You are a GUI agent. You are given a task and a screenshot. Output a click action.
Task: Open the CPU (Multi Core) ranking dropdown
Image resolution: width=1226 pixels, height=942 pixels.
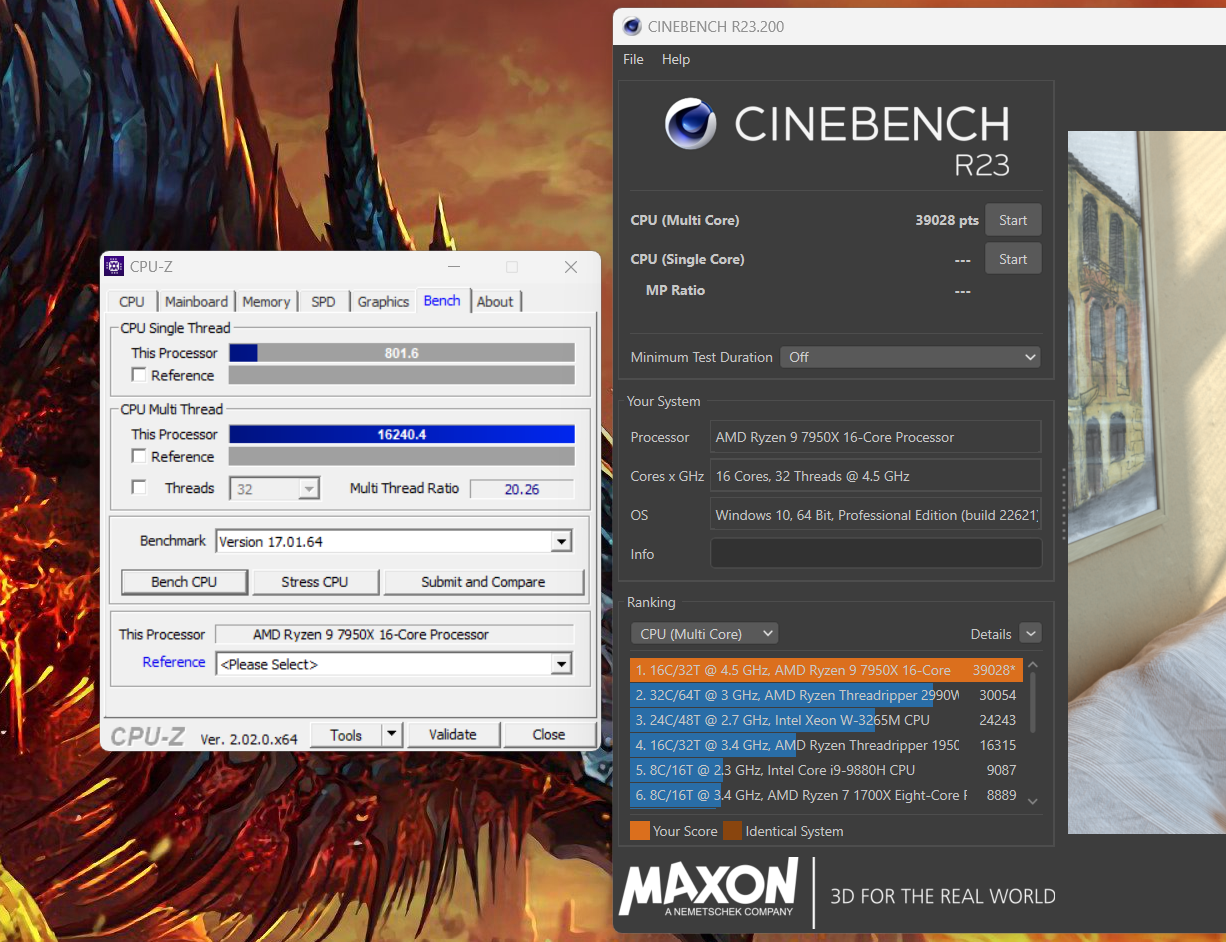pos(704,634)
